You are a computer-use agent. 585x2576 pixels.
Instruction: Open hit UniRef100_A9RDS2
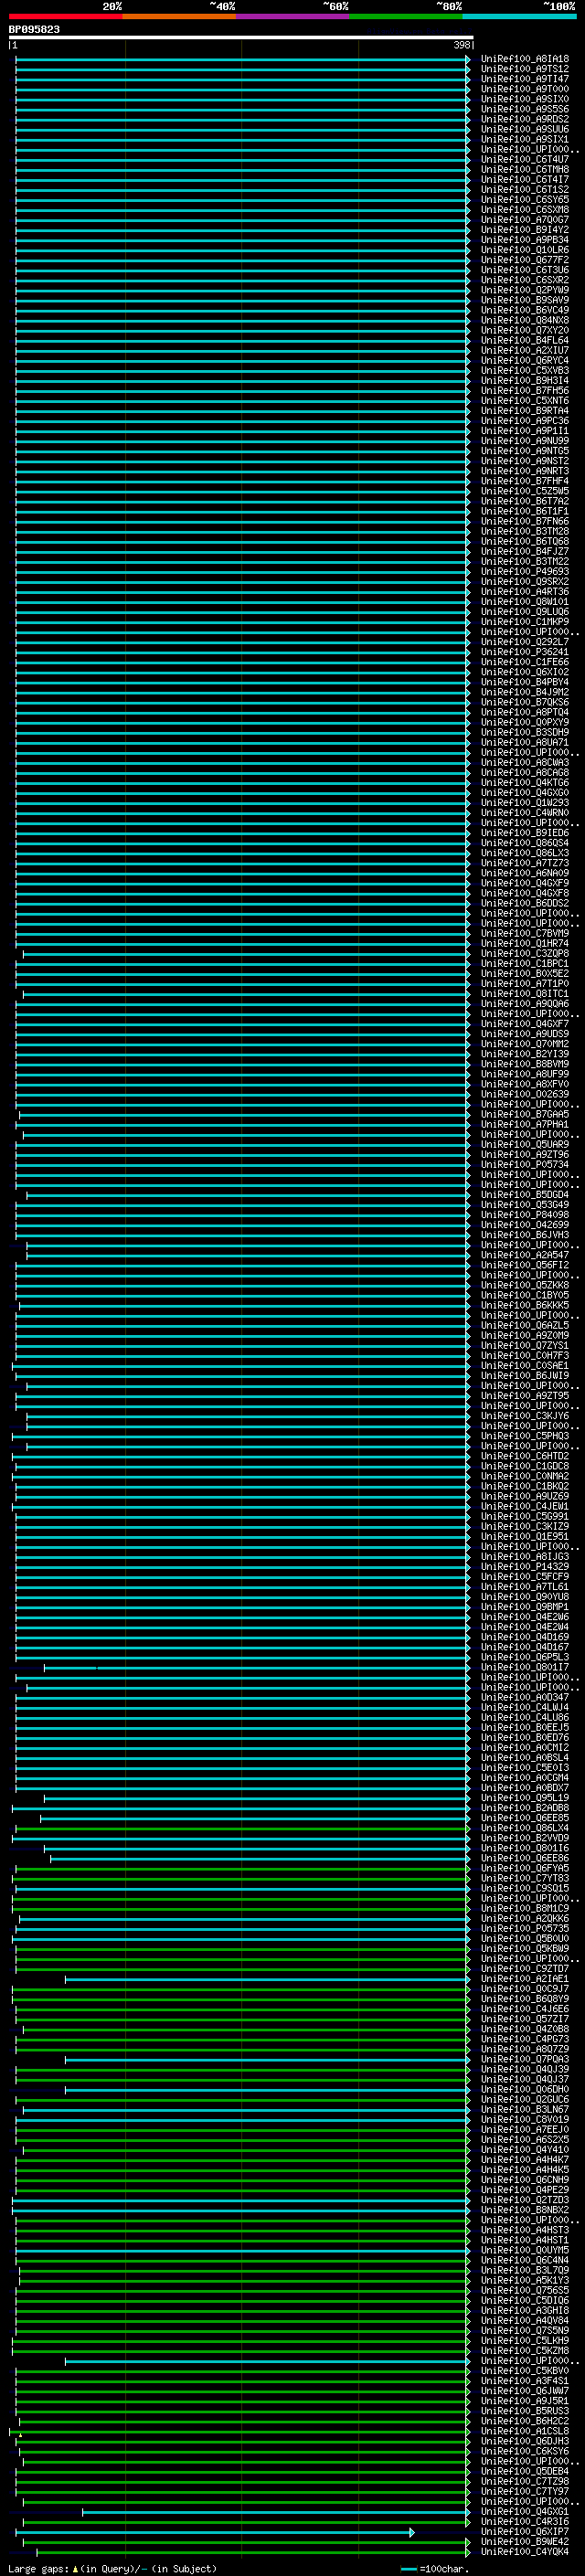525,119
